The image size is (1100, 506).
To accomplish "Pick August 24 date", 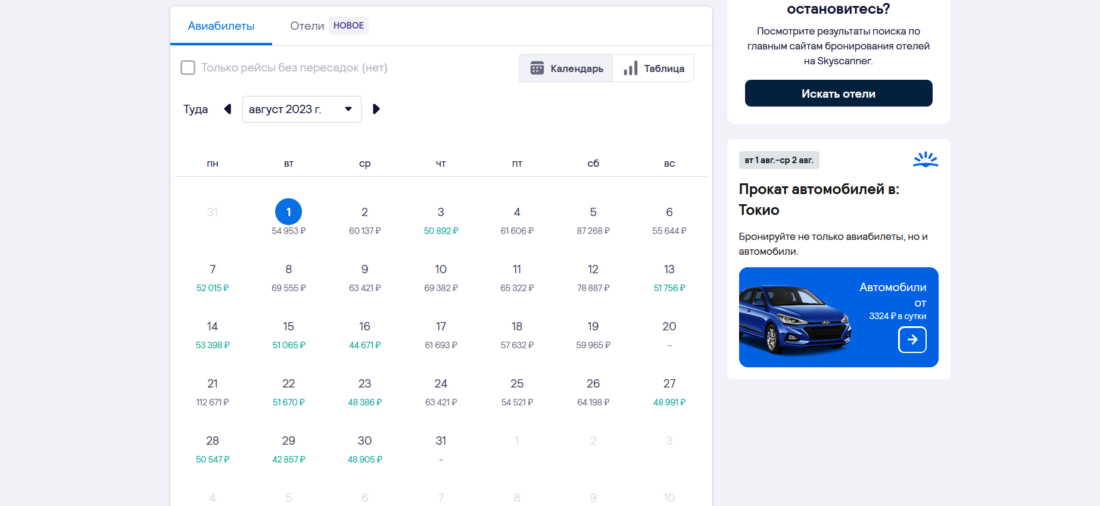I will [441, 392].
